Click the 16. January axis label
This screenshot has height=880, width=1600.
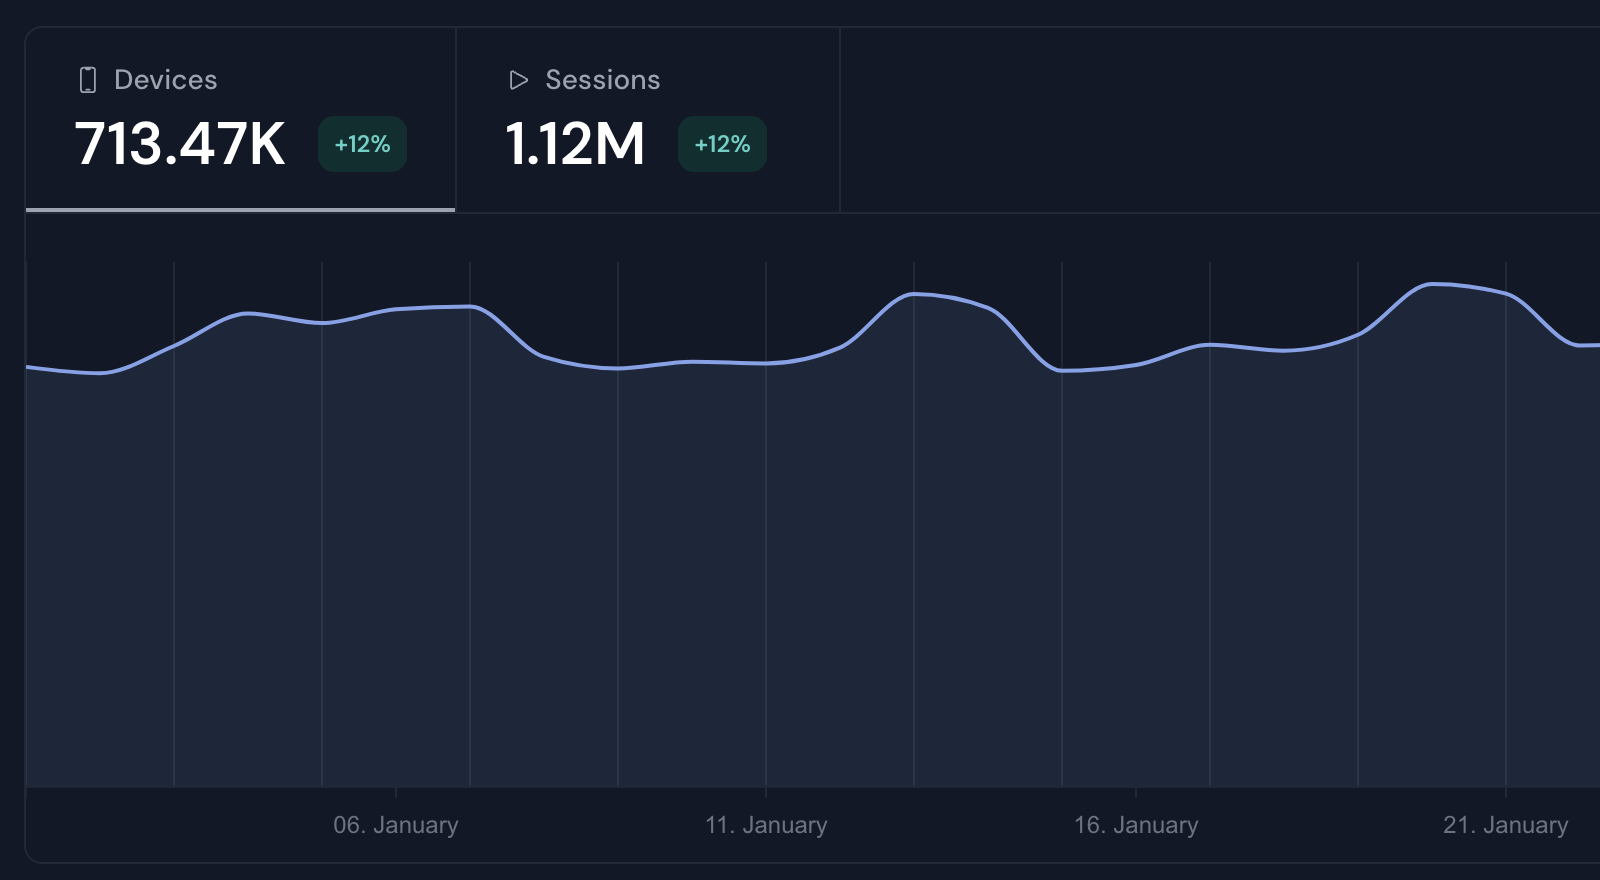(x=1136, y=825)
